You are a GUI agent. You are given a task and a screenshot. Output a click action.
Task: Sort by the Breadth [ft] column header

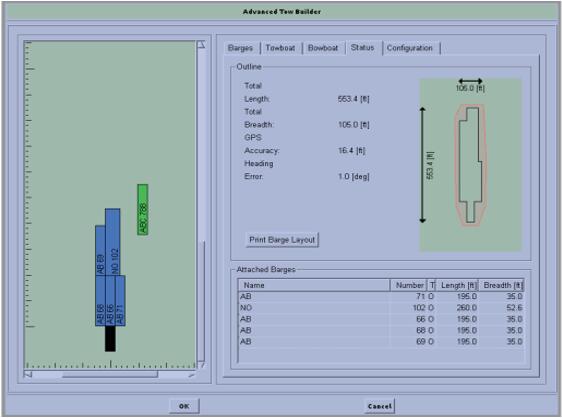pos(501,285)
